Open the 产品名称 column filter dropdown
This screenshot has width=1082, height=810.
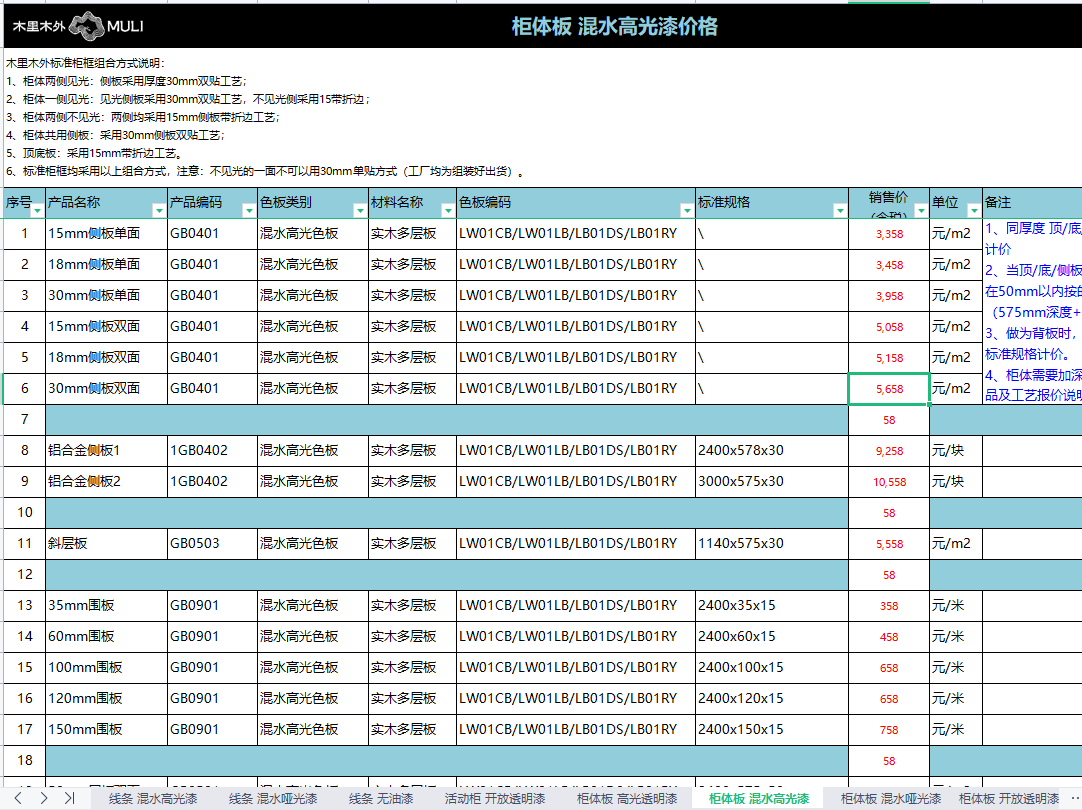tap(158, 210)
